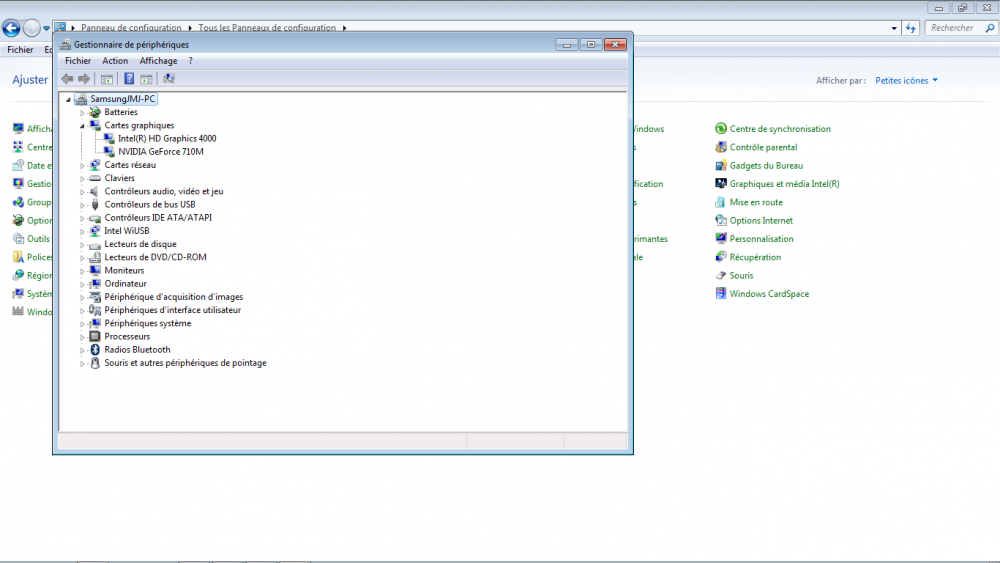Click the Help toolbar icon in Device Manager

[x=129, y=79]
